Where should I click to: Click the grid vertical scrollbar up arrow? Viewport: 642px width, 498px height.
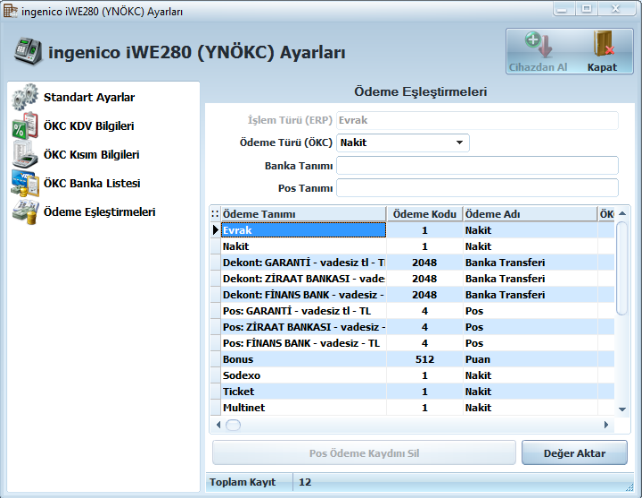coord(622,213)
